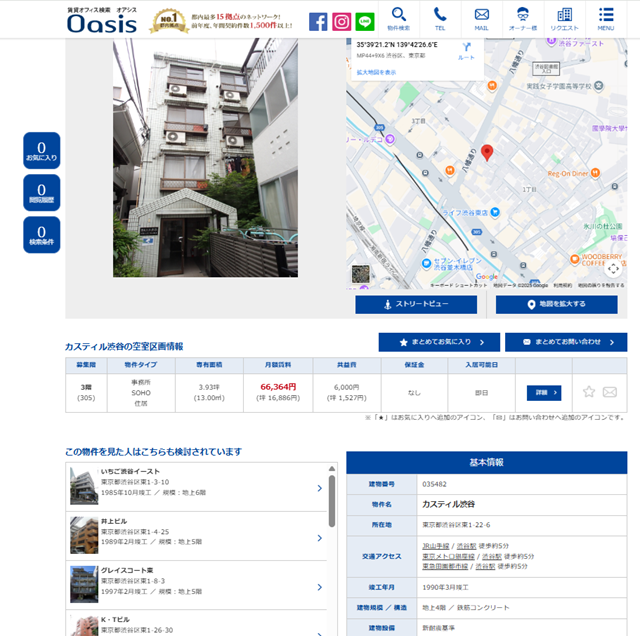Image resolution: width=640 pixels, height=636 pixels.
Task: Click the TEL phone icon
Action: coord(440,18)
